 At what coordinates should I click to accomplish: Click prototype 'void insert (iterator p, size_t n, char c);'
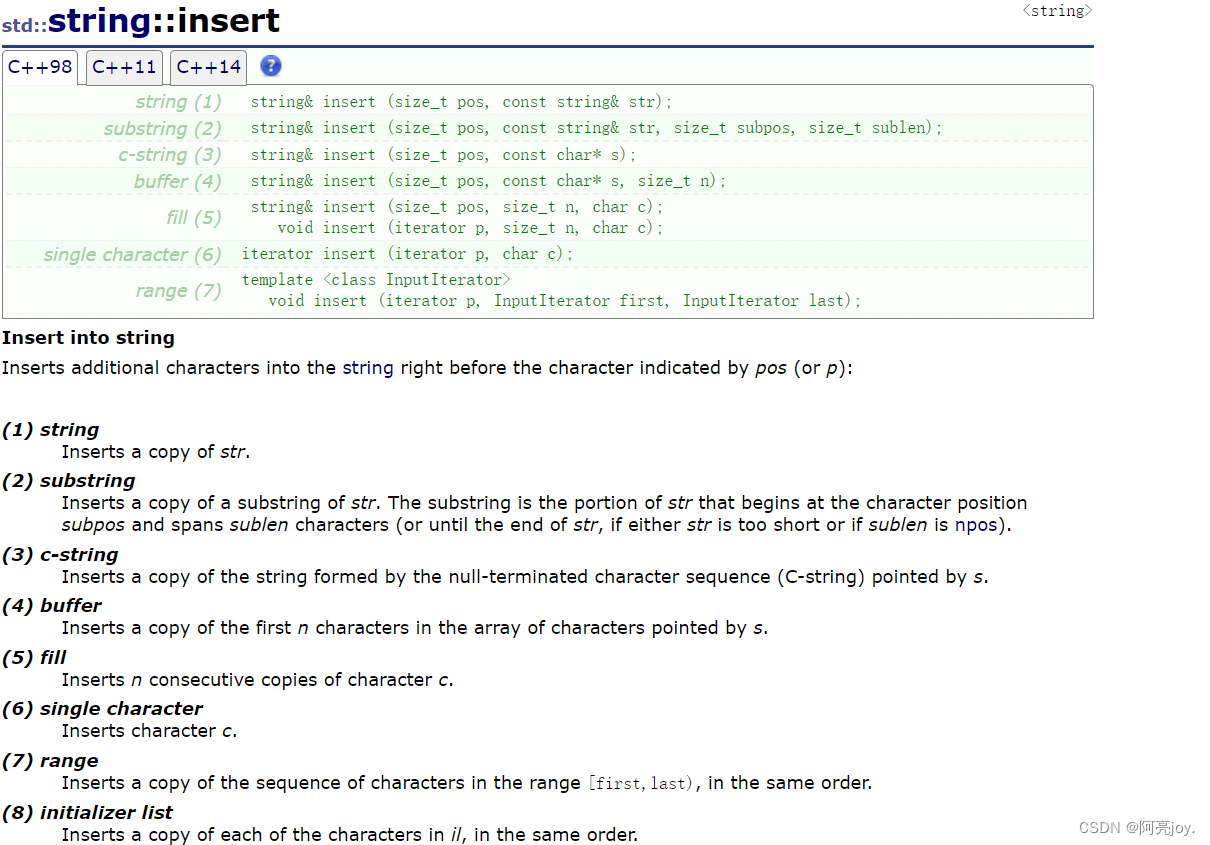(x=470, y=228)
